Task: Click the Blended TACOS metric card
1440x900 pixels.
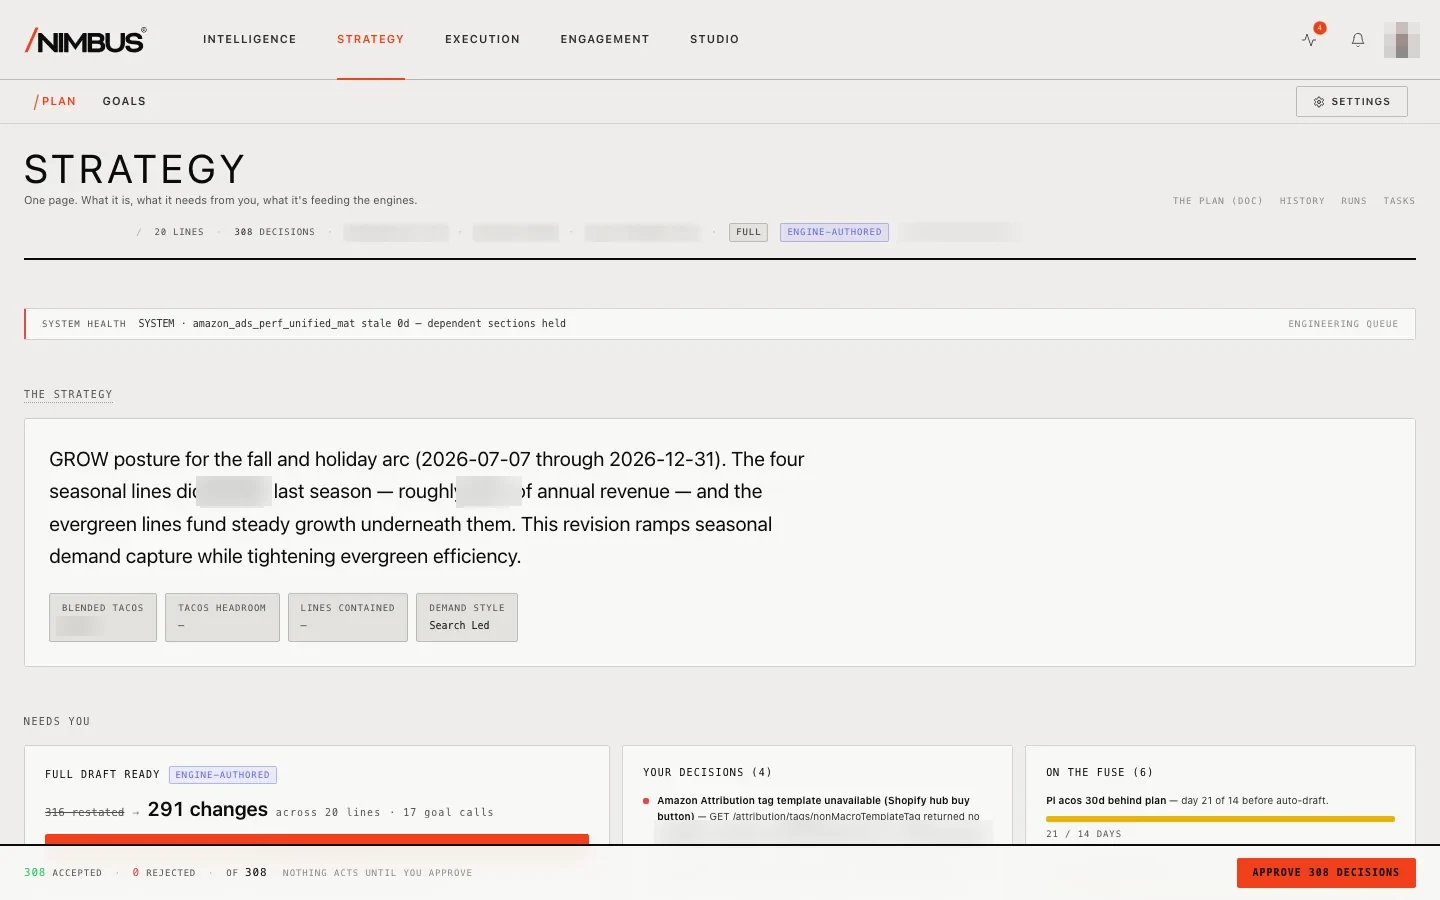Action: [103, 617]
